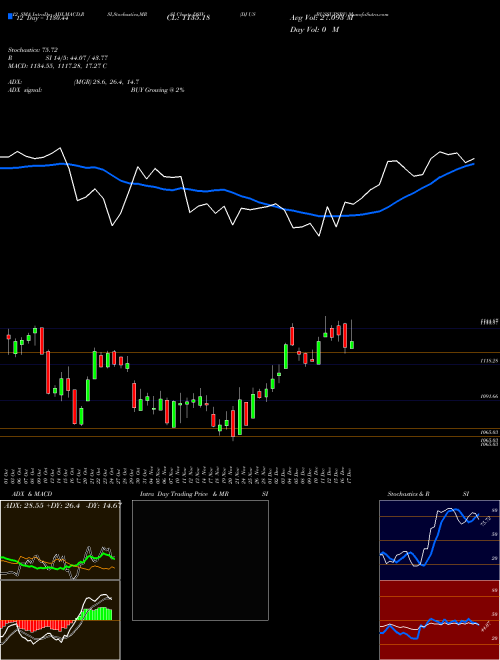This screenshot has width=500, height=660.
Task: Click the lowest candlestick near the 1065.83 line
Action: (233, 424)
